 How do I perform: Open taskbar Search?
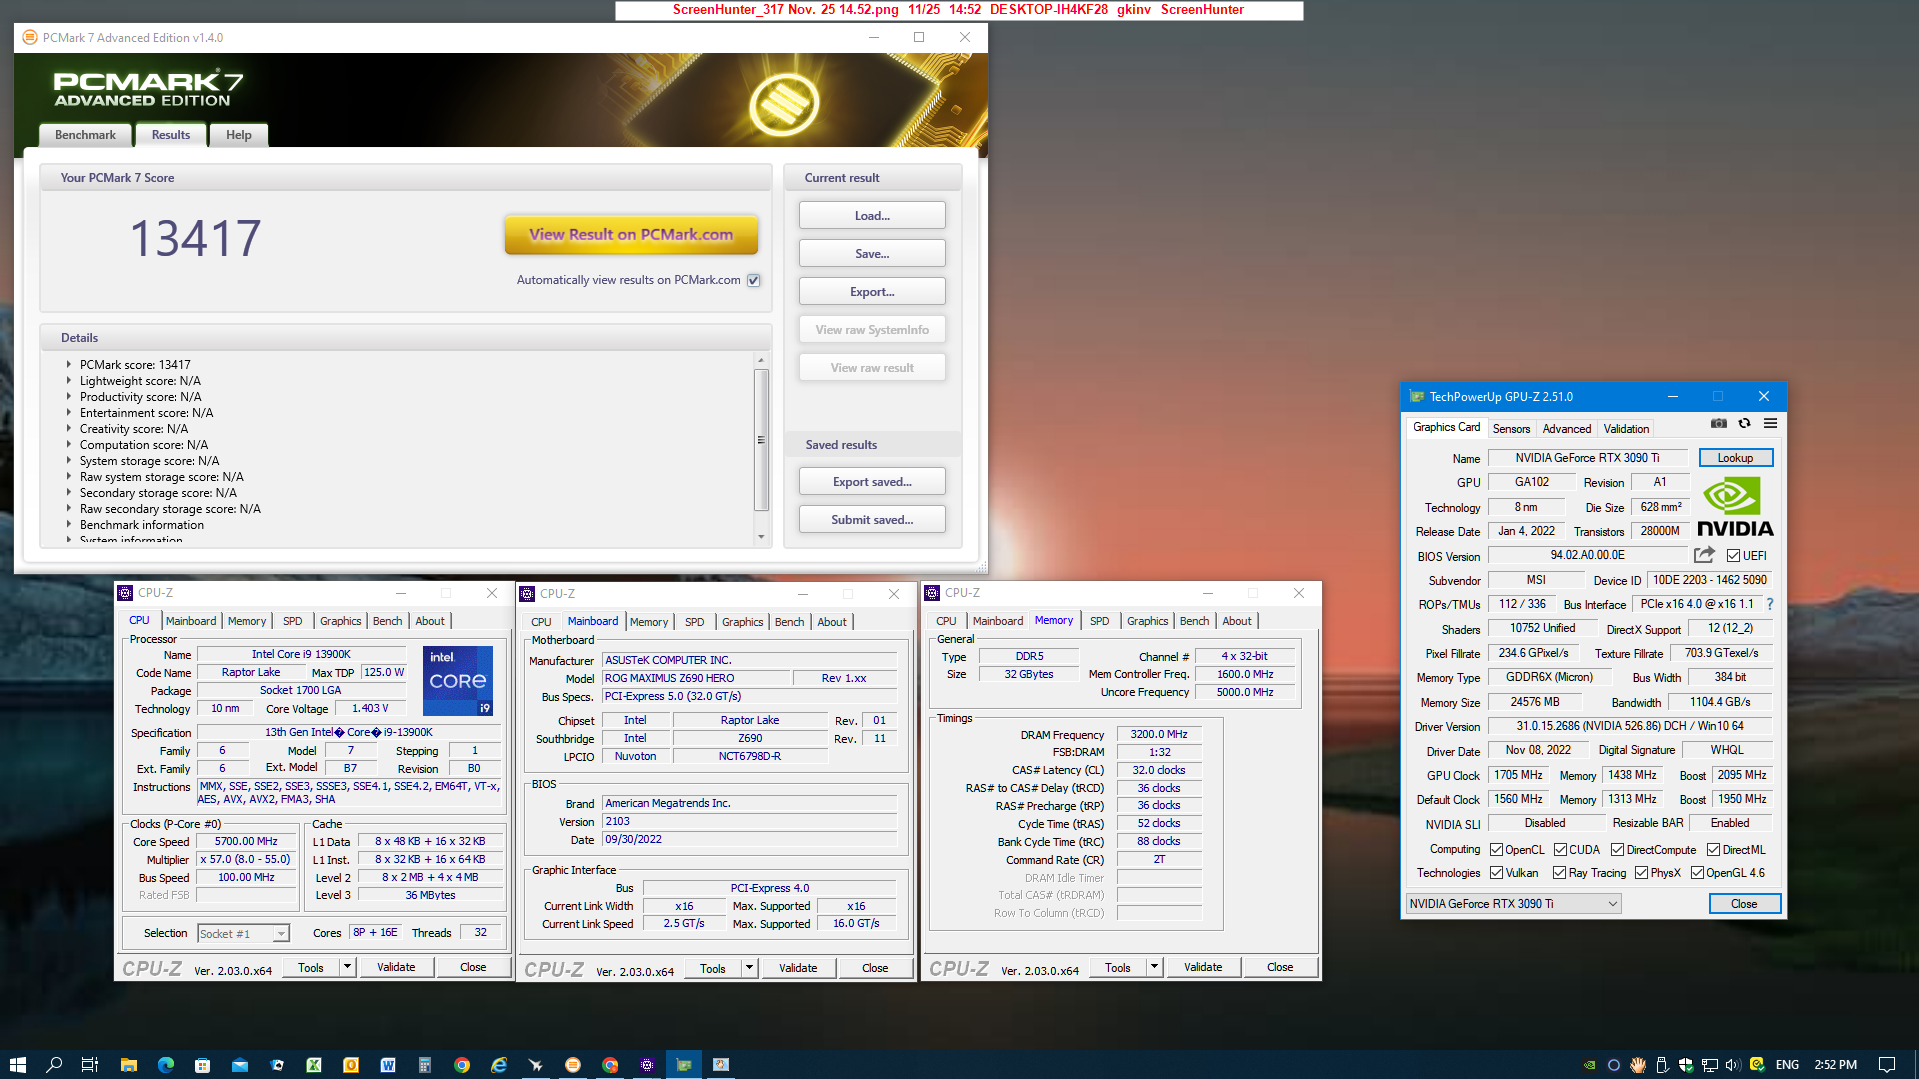(x=54, y=1064)
